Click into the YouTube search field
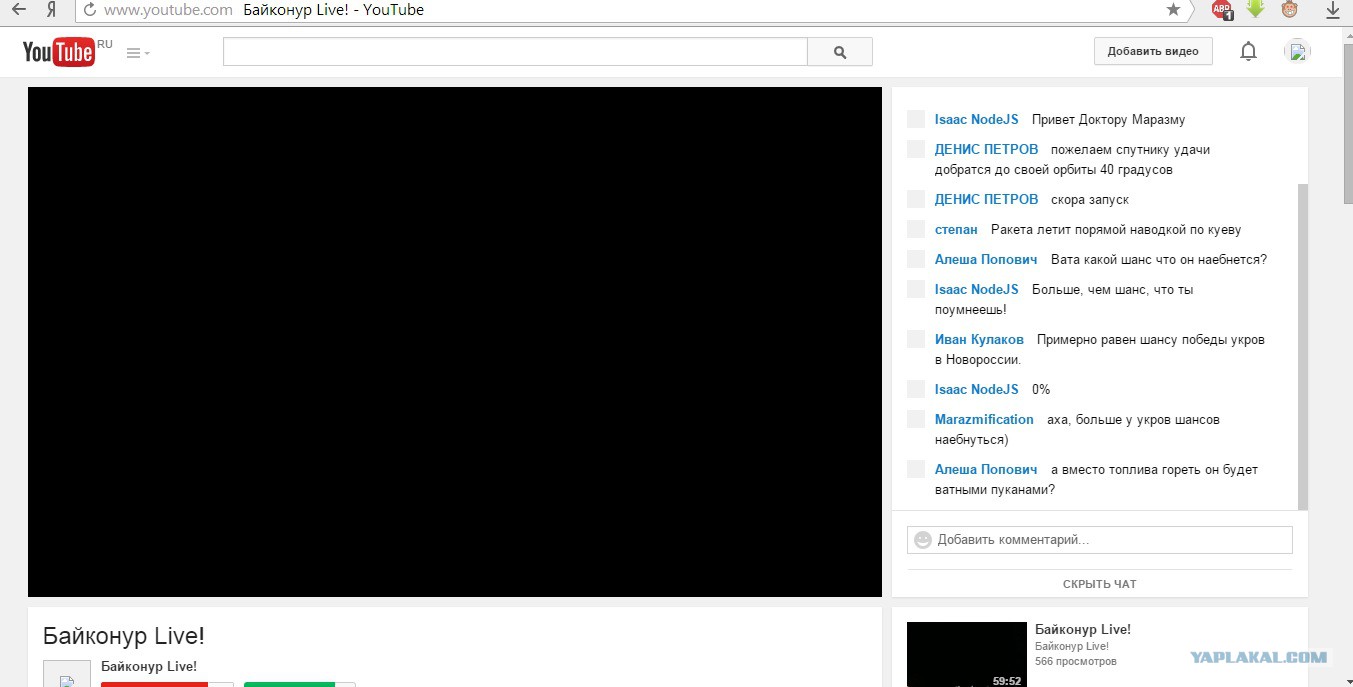The image size is (1353, 687). [515, 52]
